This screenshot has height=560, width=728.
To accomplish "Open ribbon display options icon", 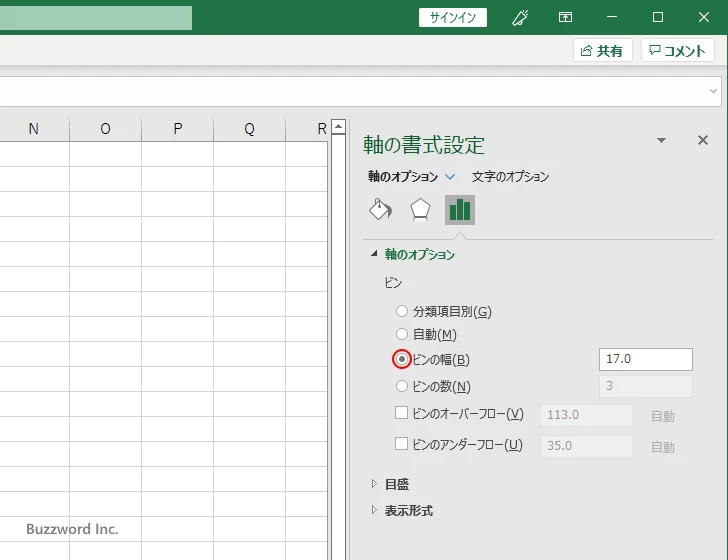I will point(566,17).
